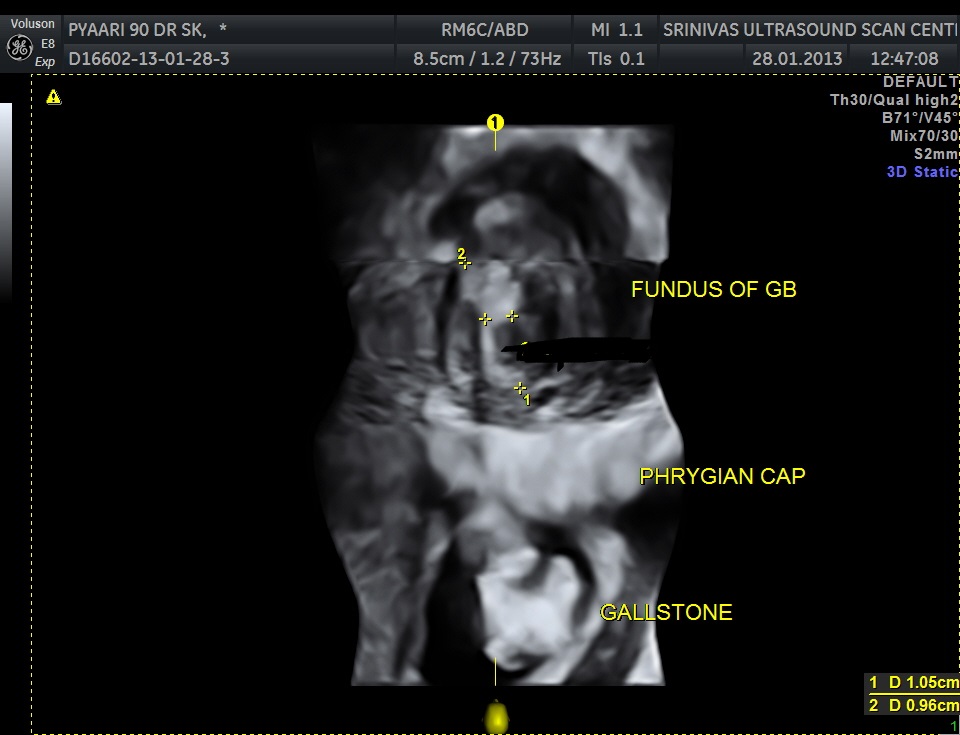Viewport: 960px width, 735px height.
Task: Select the left unlabeled caliper cross
Action: click(x=485, y=319)
